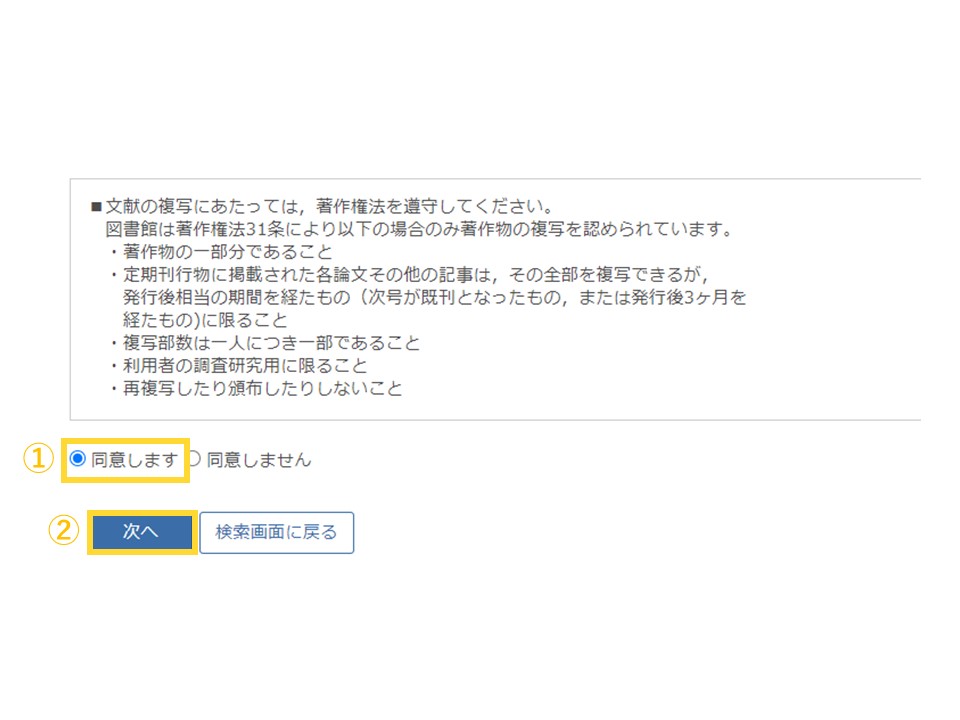This screenshot has width=960, height=720.
Task: Click the circled number ① annotation
Action: coord(38,459)
